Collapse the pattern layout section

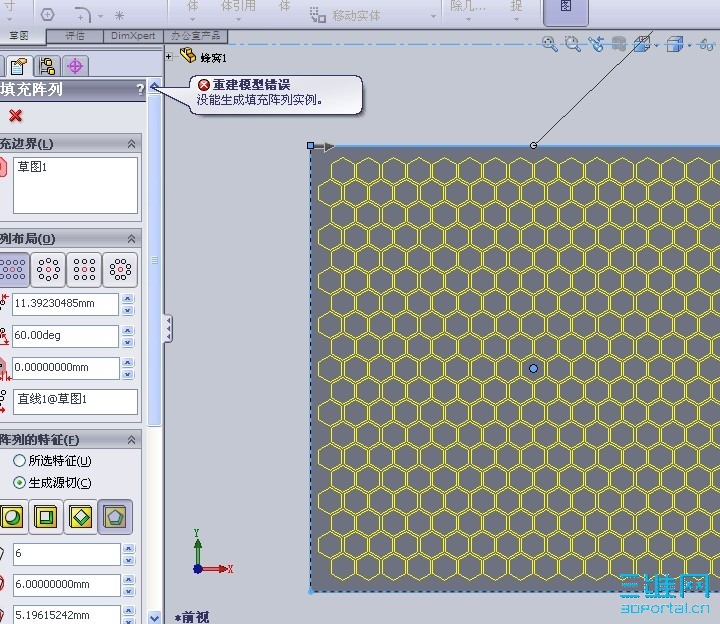[131, 239]
